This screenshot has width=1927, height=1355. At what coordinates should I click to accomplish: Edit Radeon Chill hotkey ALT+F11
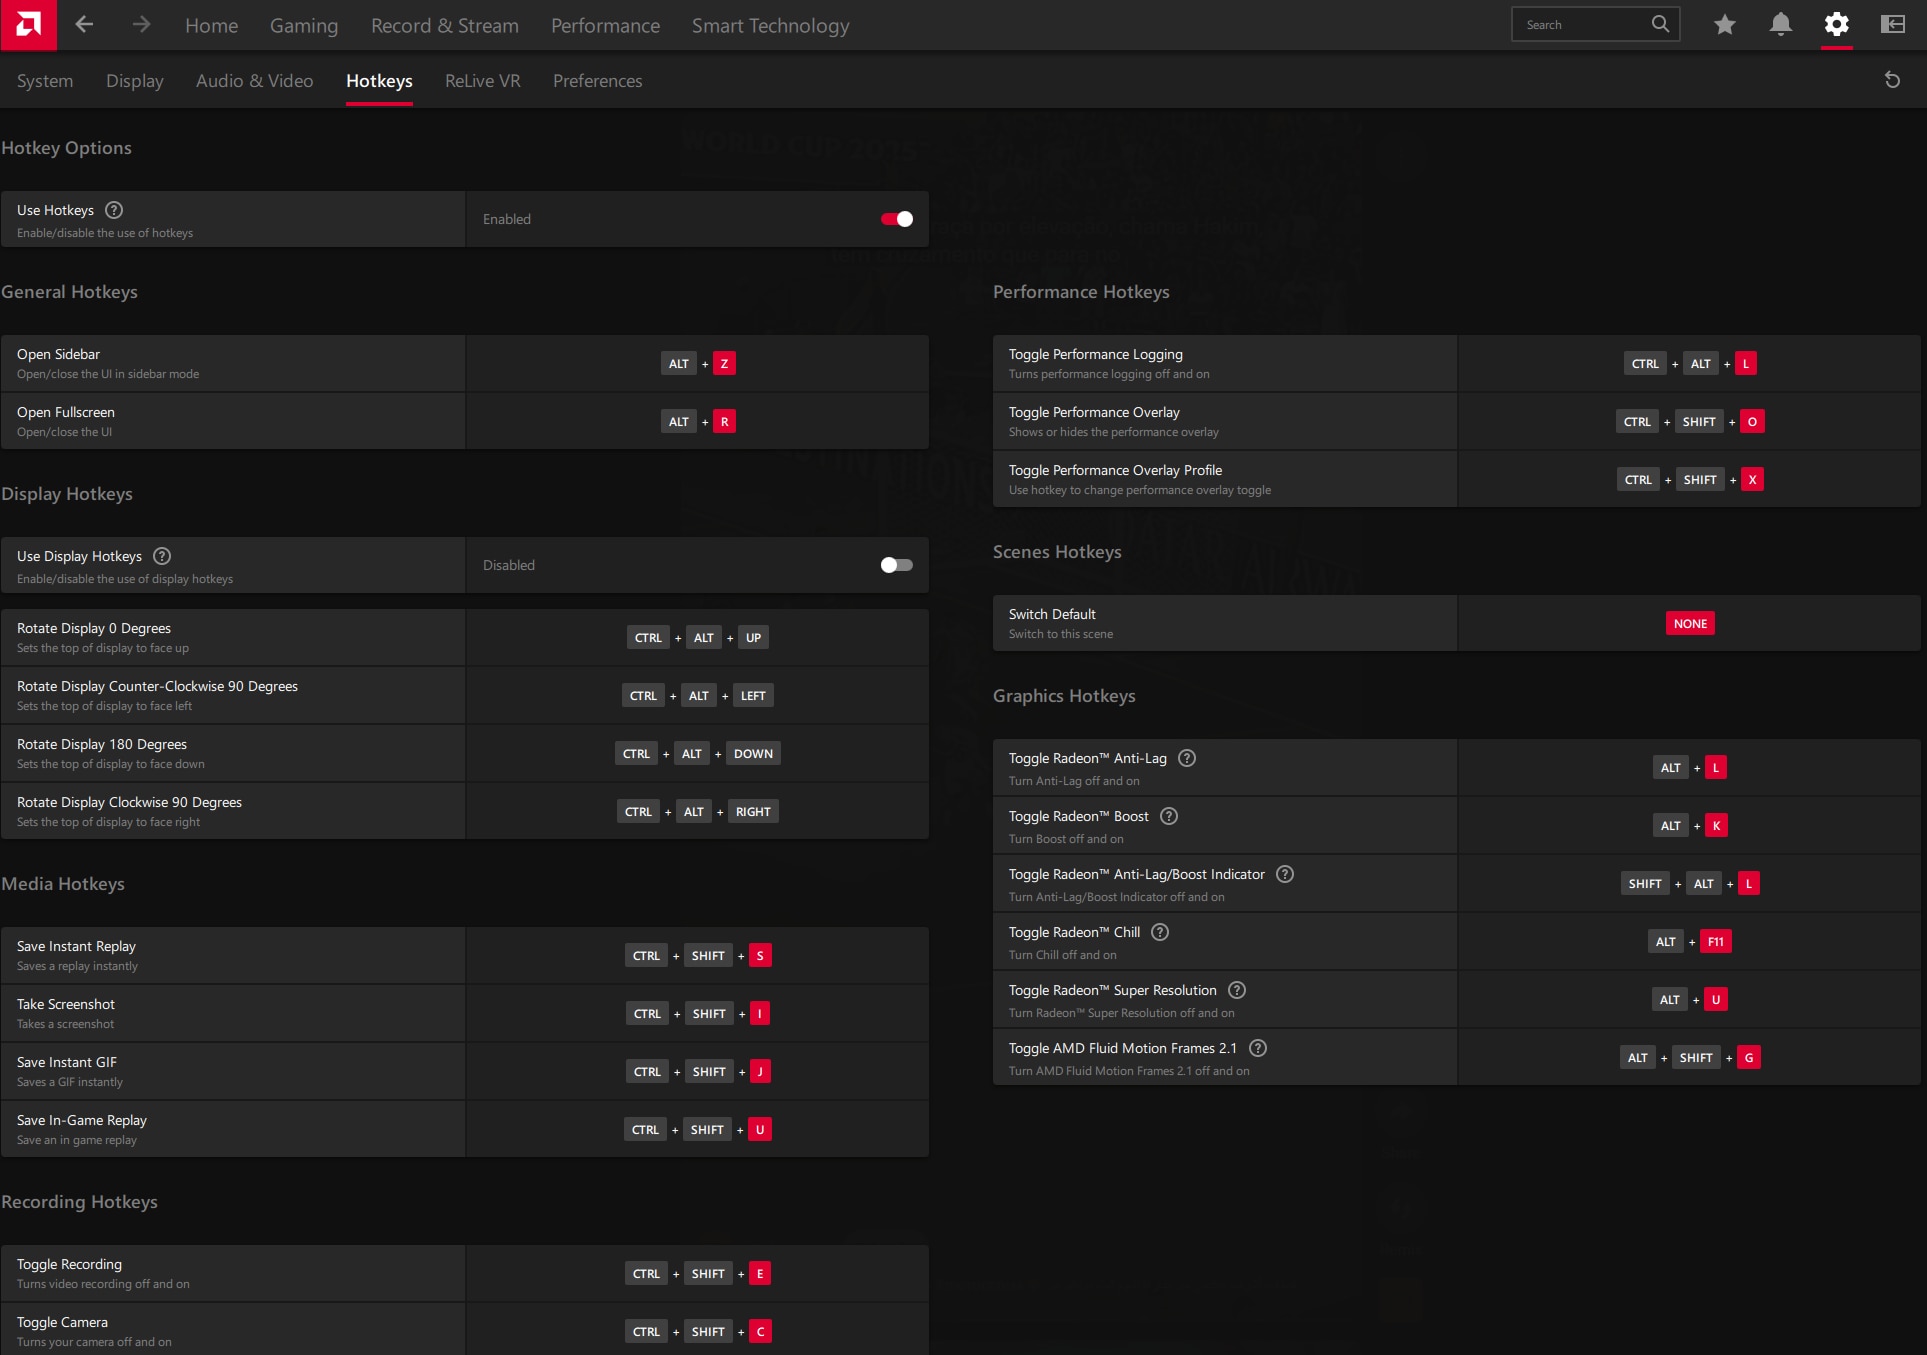(1690, 942)
